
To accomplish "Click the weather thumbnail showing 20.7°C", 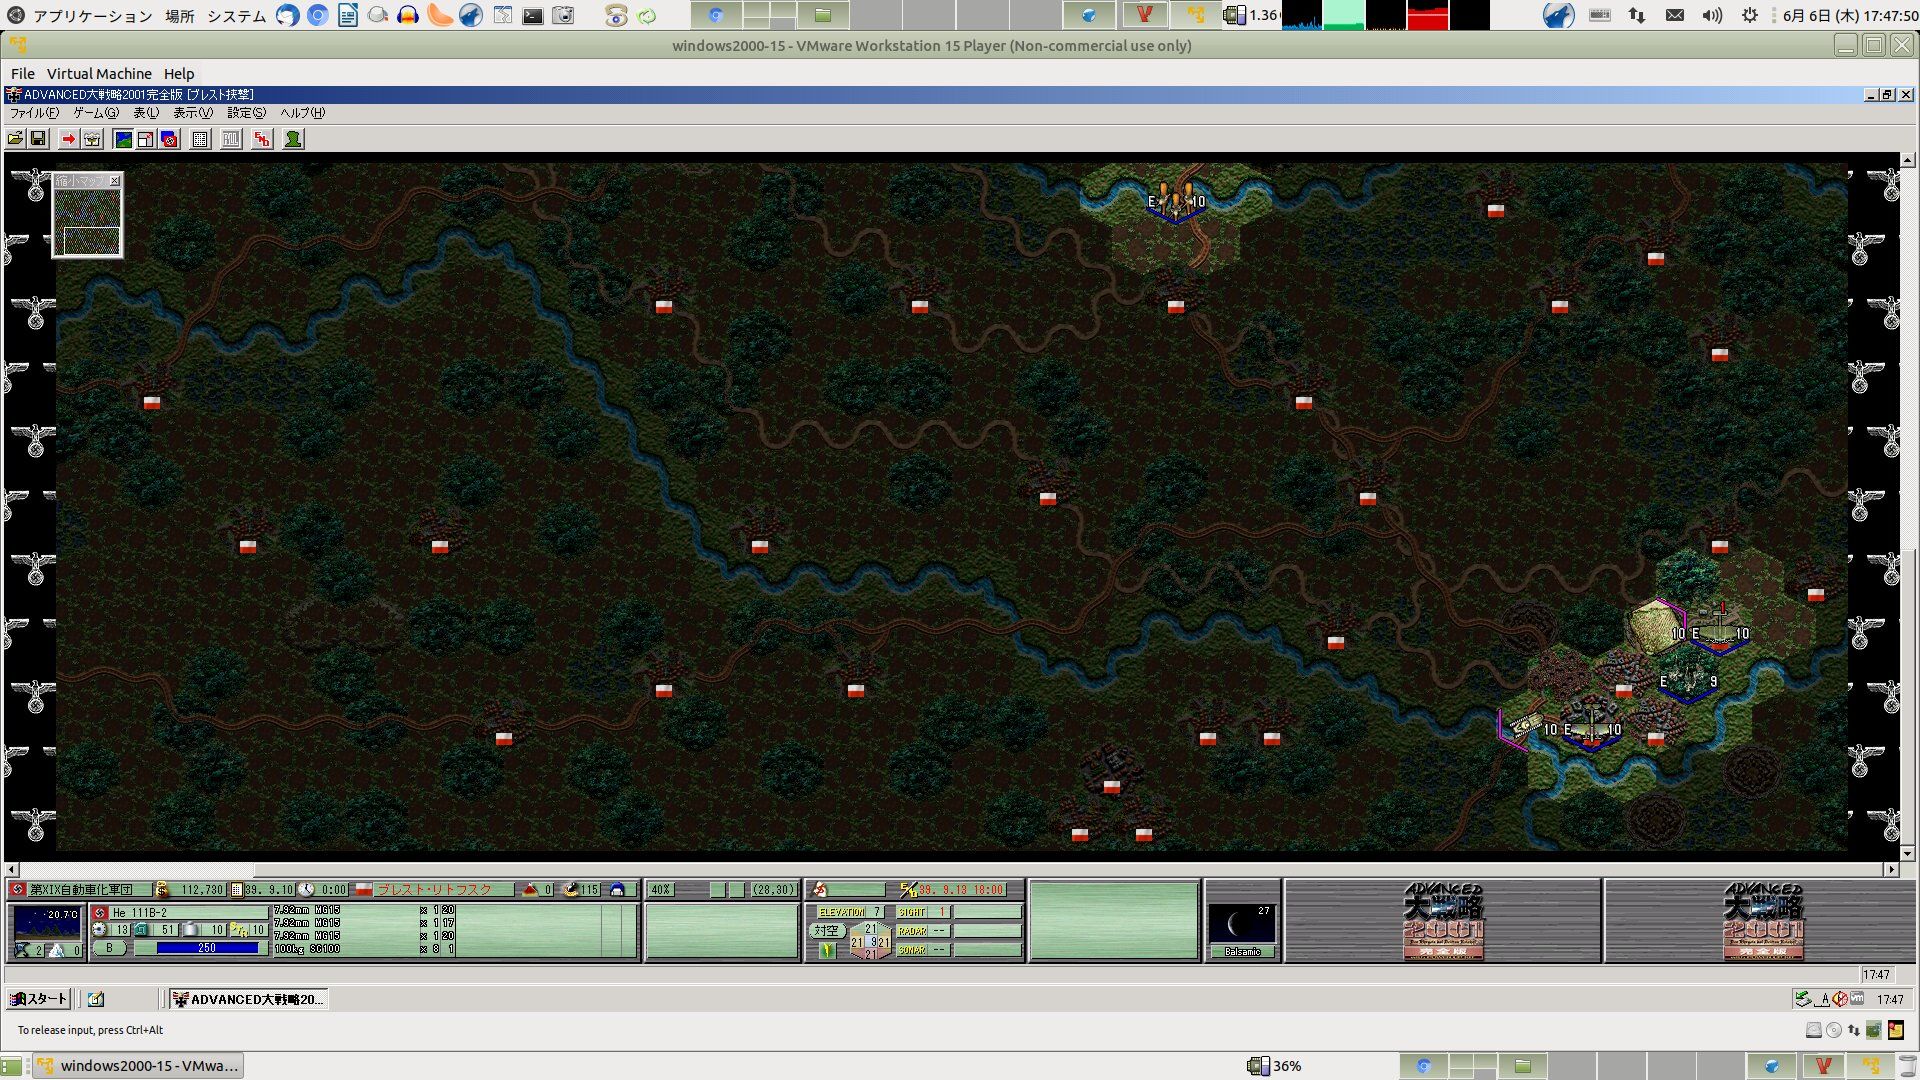I will tap(46, 922).
